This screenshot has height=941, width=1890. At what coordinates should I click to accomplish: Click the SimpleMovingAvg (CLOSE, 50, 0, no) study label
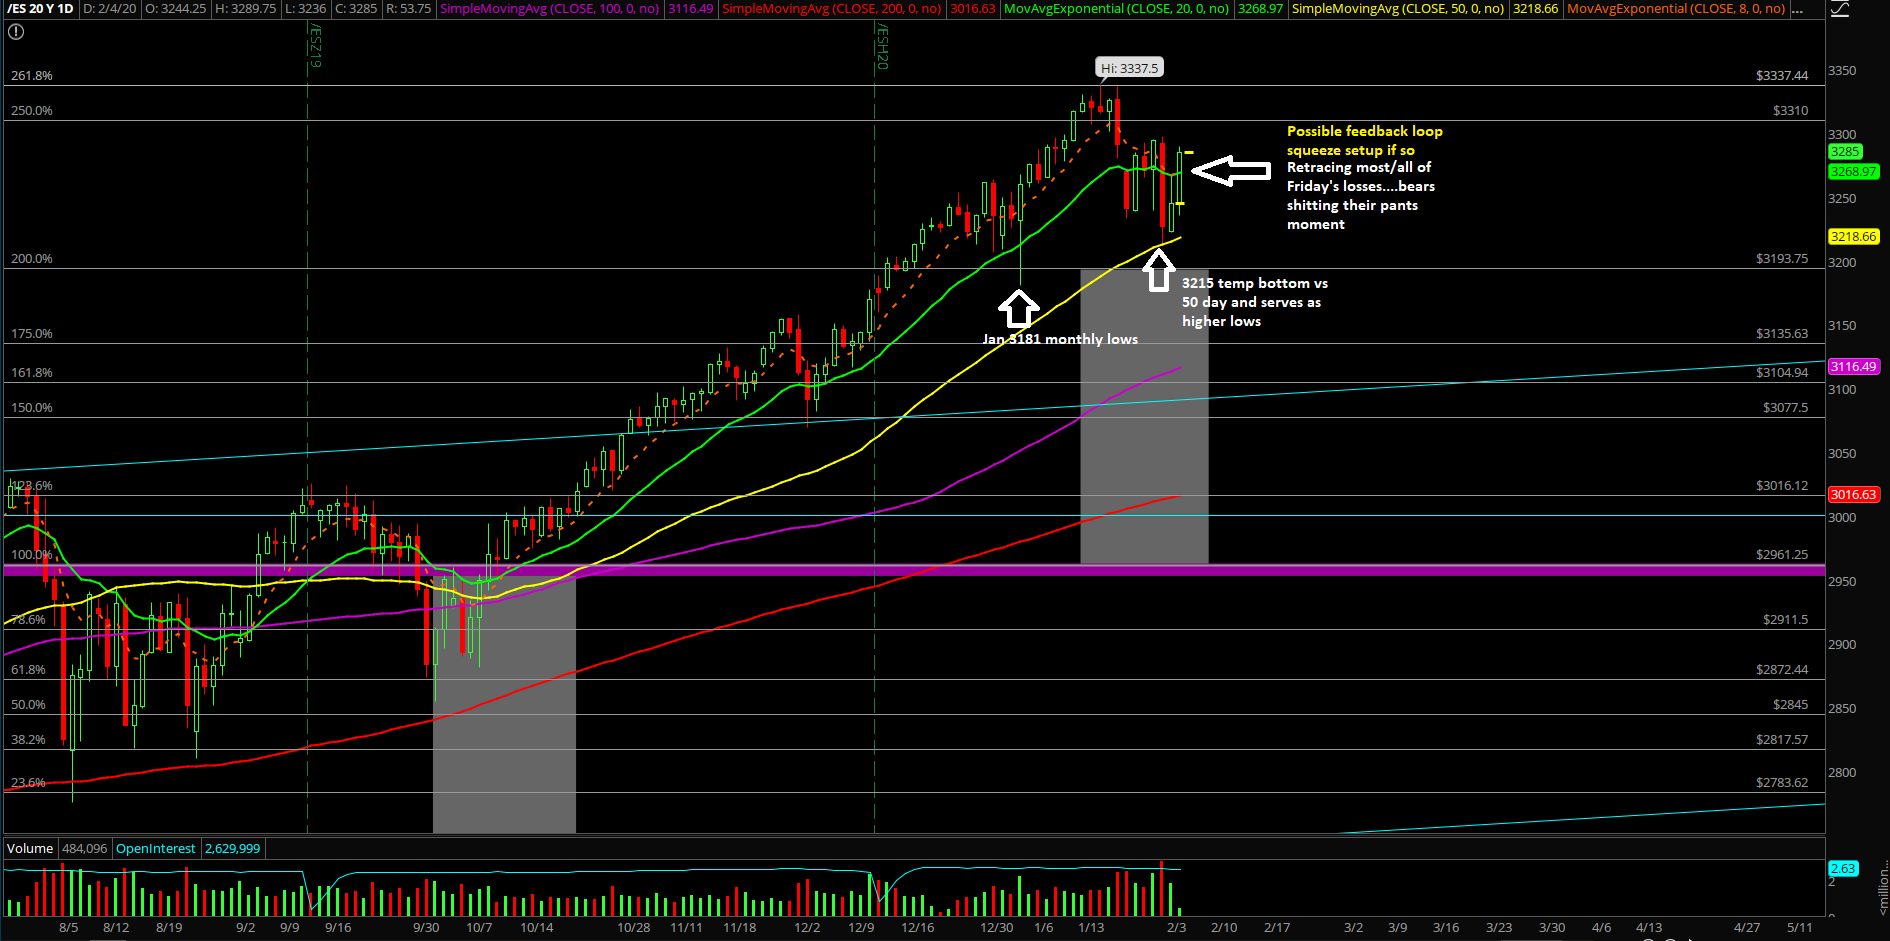coord(1398,9)
